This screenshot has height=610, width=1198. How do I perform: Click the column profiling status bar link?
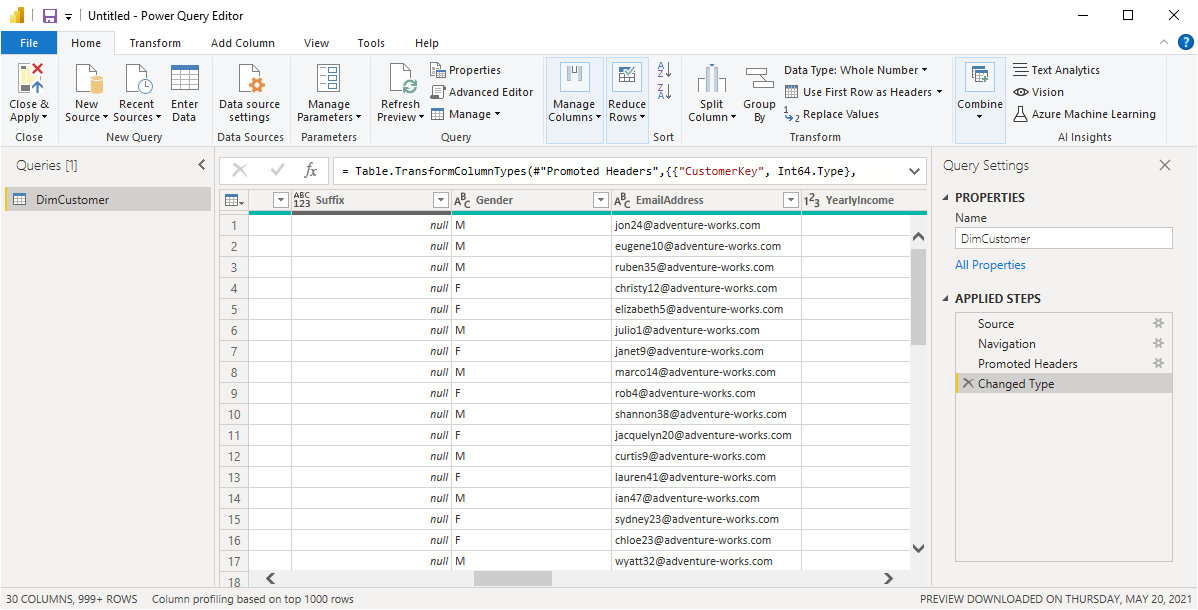tap(251, 598)
